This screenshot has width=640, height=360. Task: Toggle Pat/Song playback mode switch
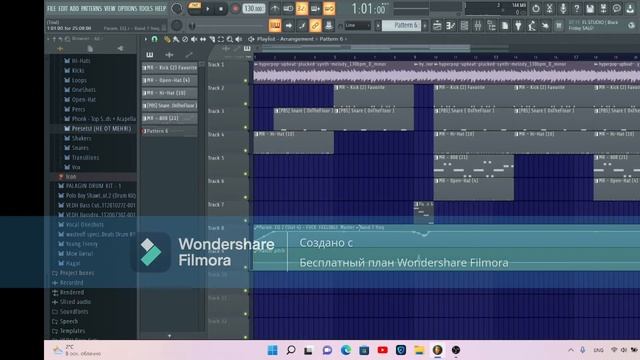pyautogui.click(x=195, y=8)
